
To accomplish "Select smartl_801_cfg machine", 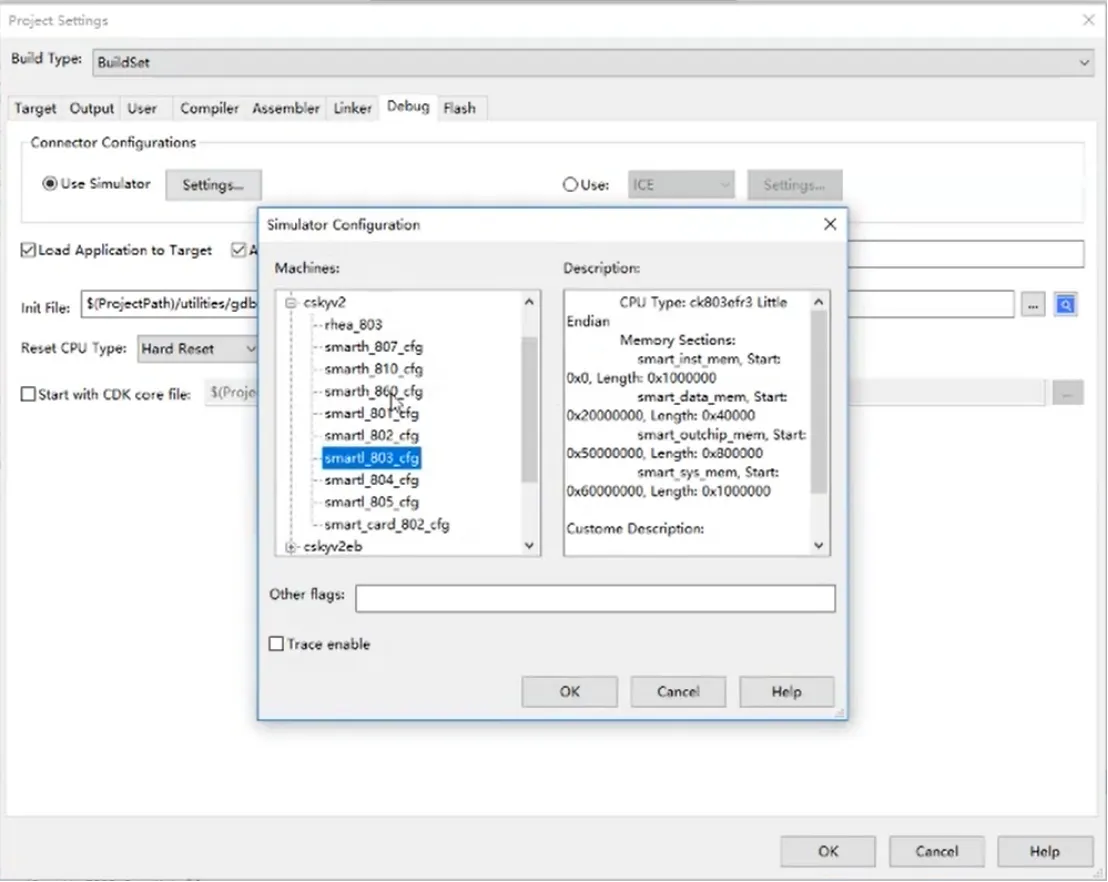I will coord(371,413).
